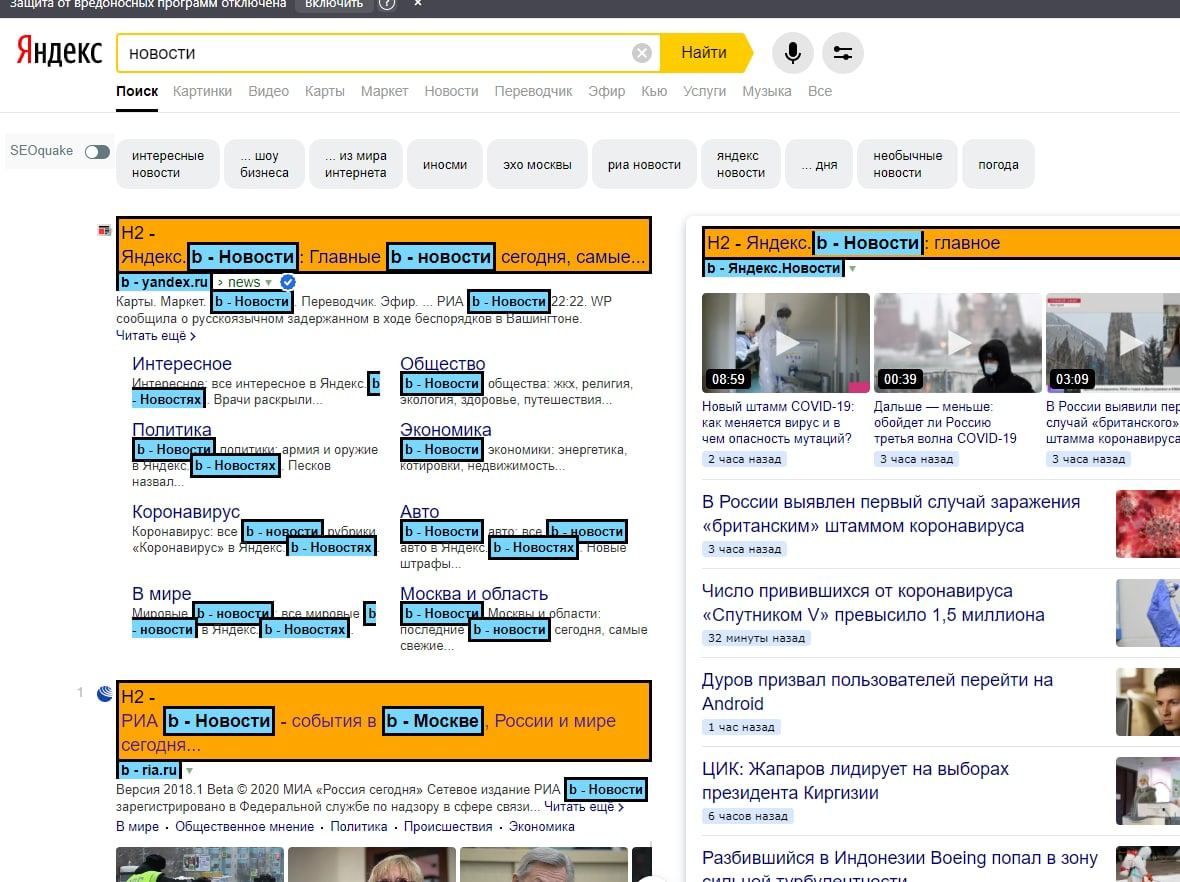Play the 08:59 COVID-19 strain video
Viewport: 1180px width, 882px height.
click(x=786, y=343)
